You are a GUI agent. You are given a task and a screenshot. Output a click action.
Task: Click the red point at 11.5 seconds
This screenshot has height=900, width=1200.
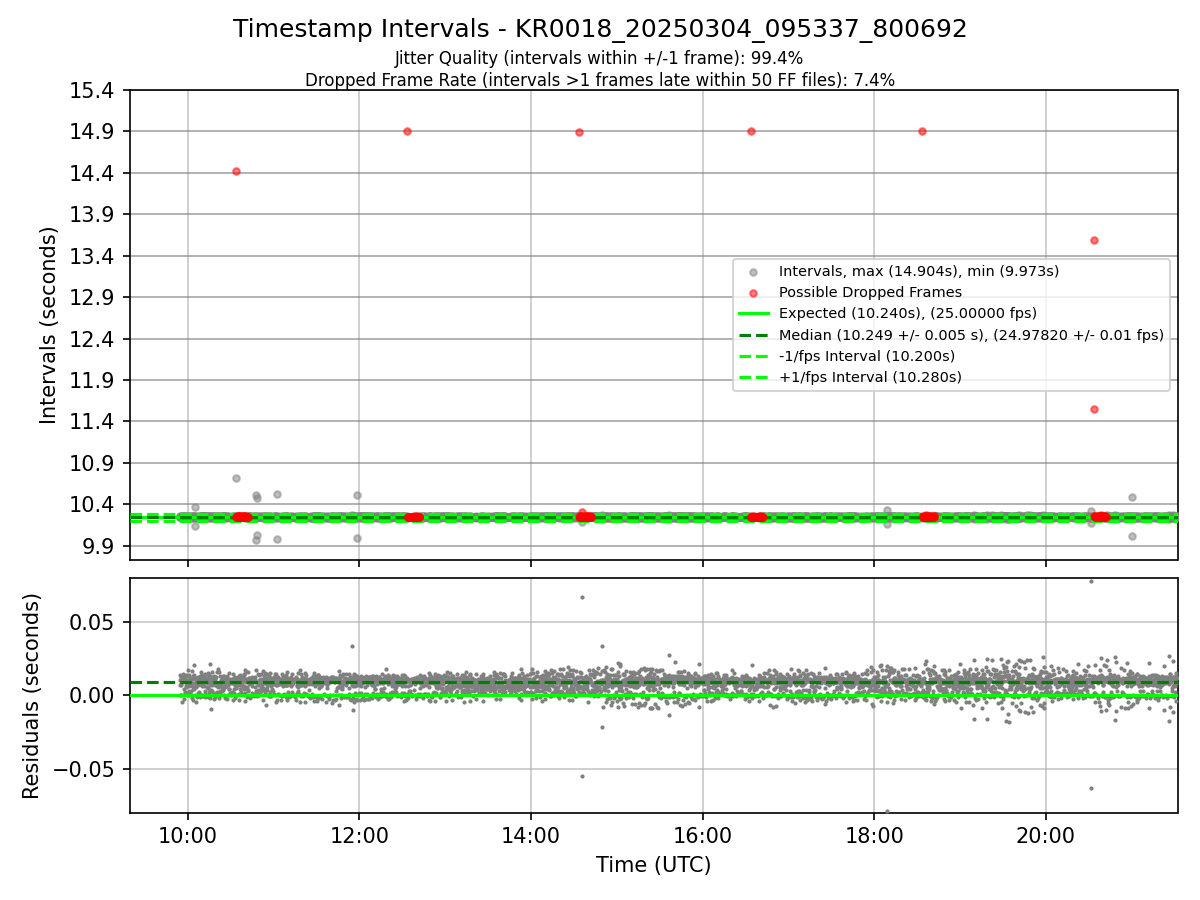(1094, 409)
